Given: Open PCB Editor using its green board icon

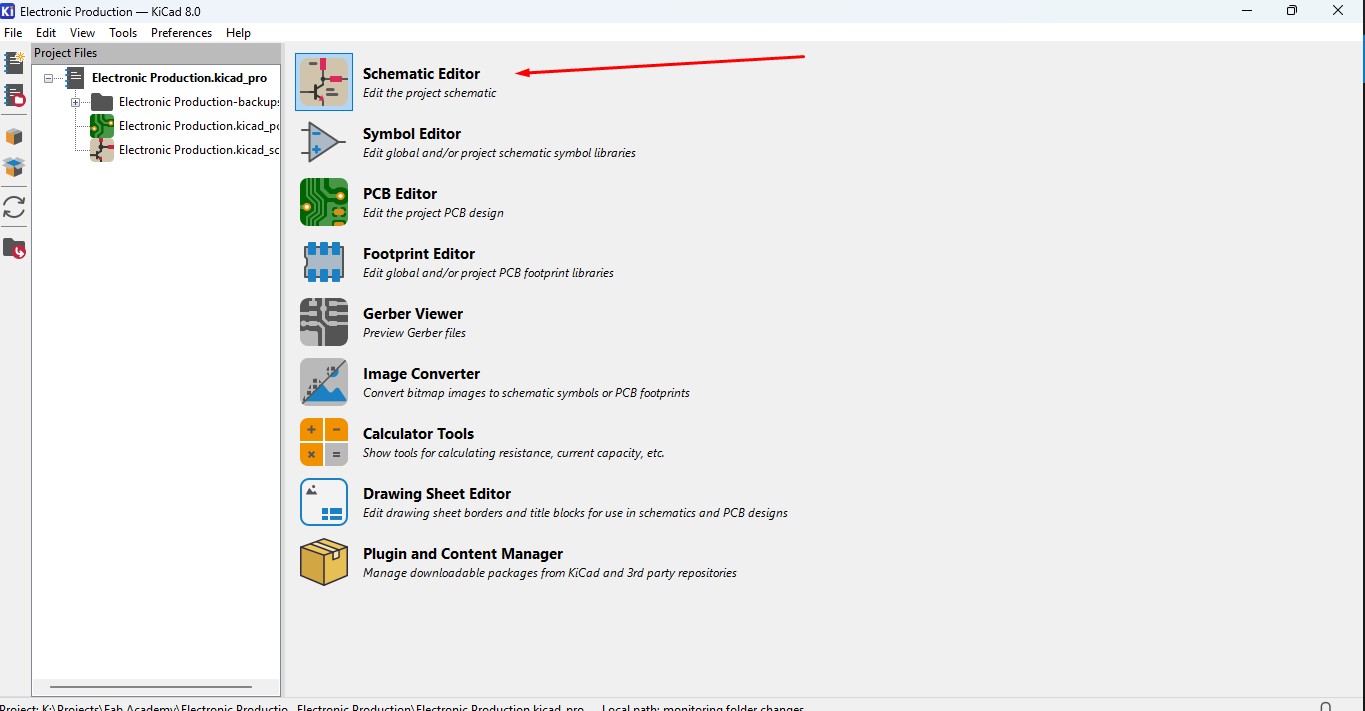Looking at the screenshot, I should [x=324, y=202].
